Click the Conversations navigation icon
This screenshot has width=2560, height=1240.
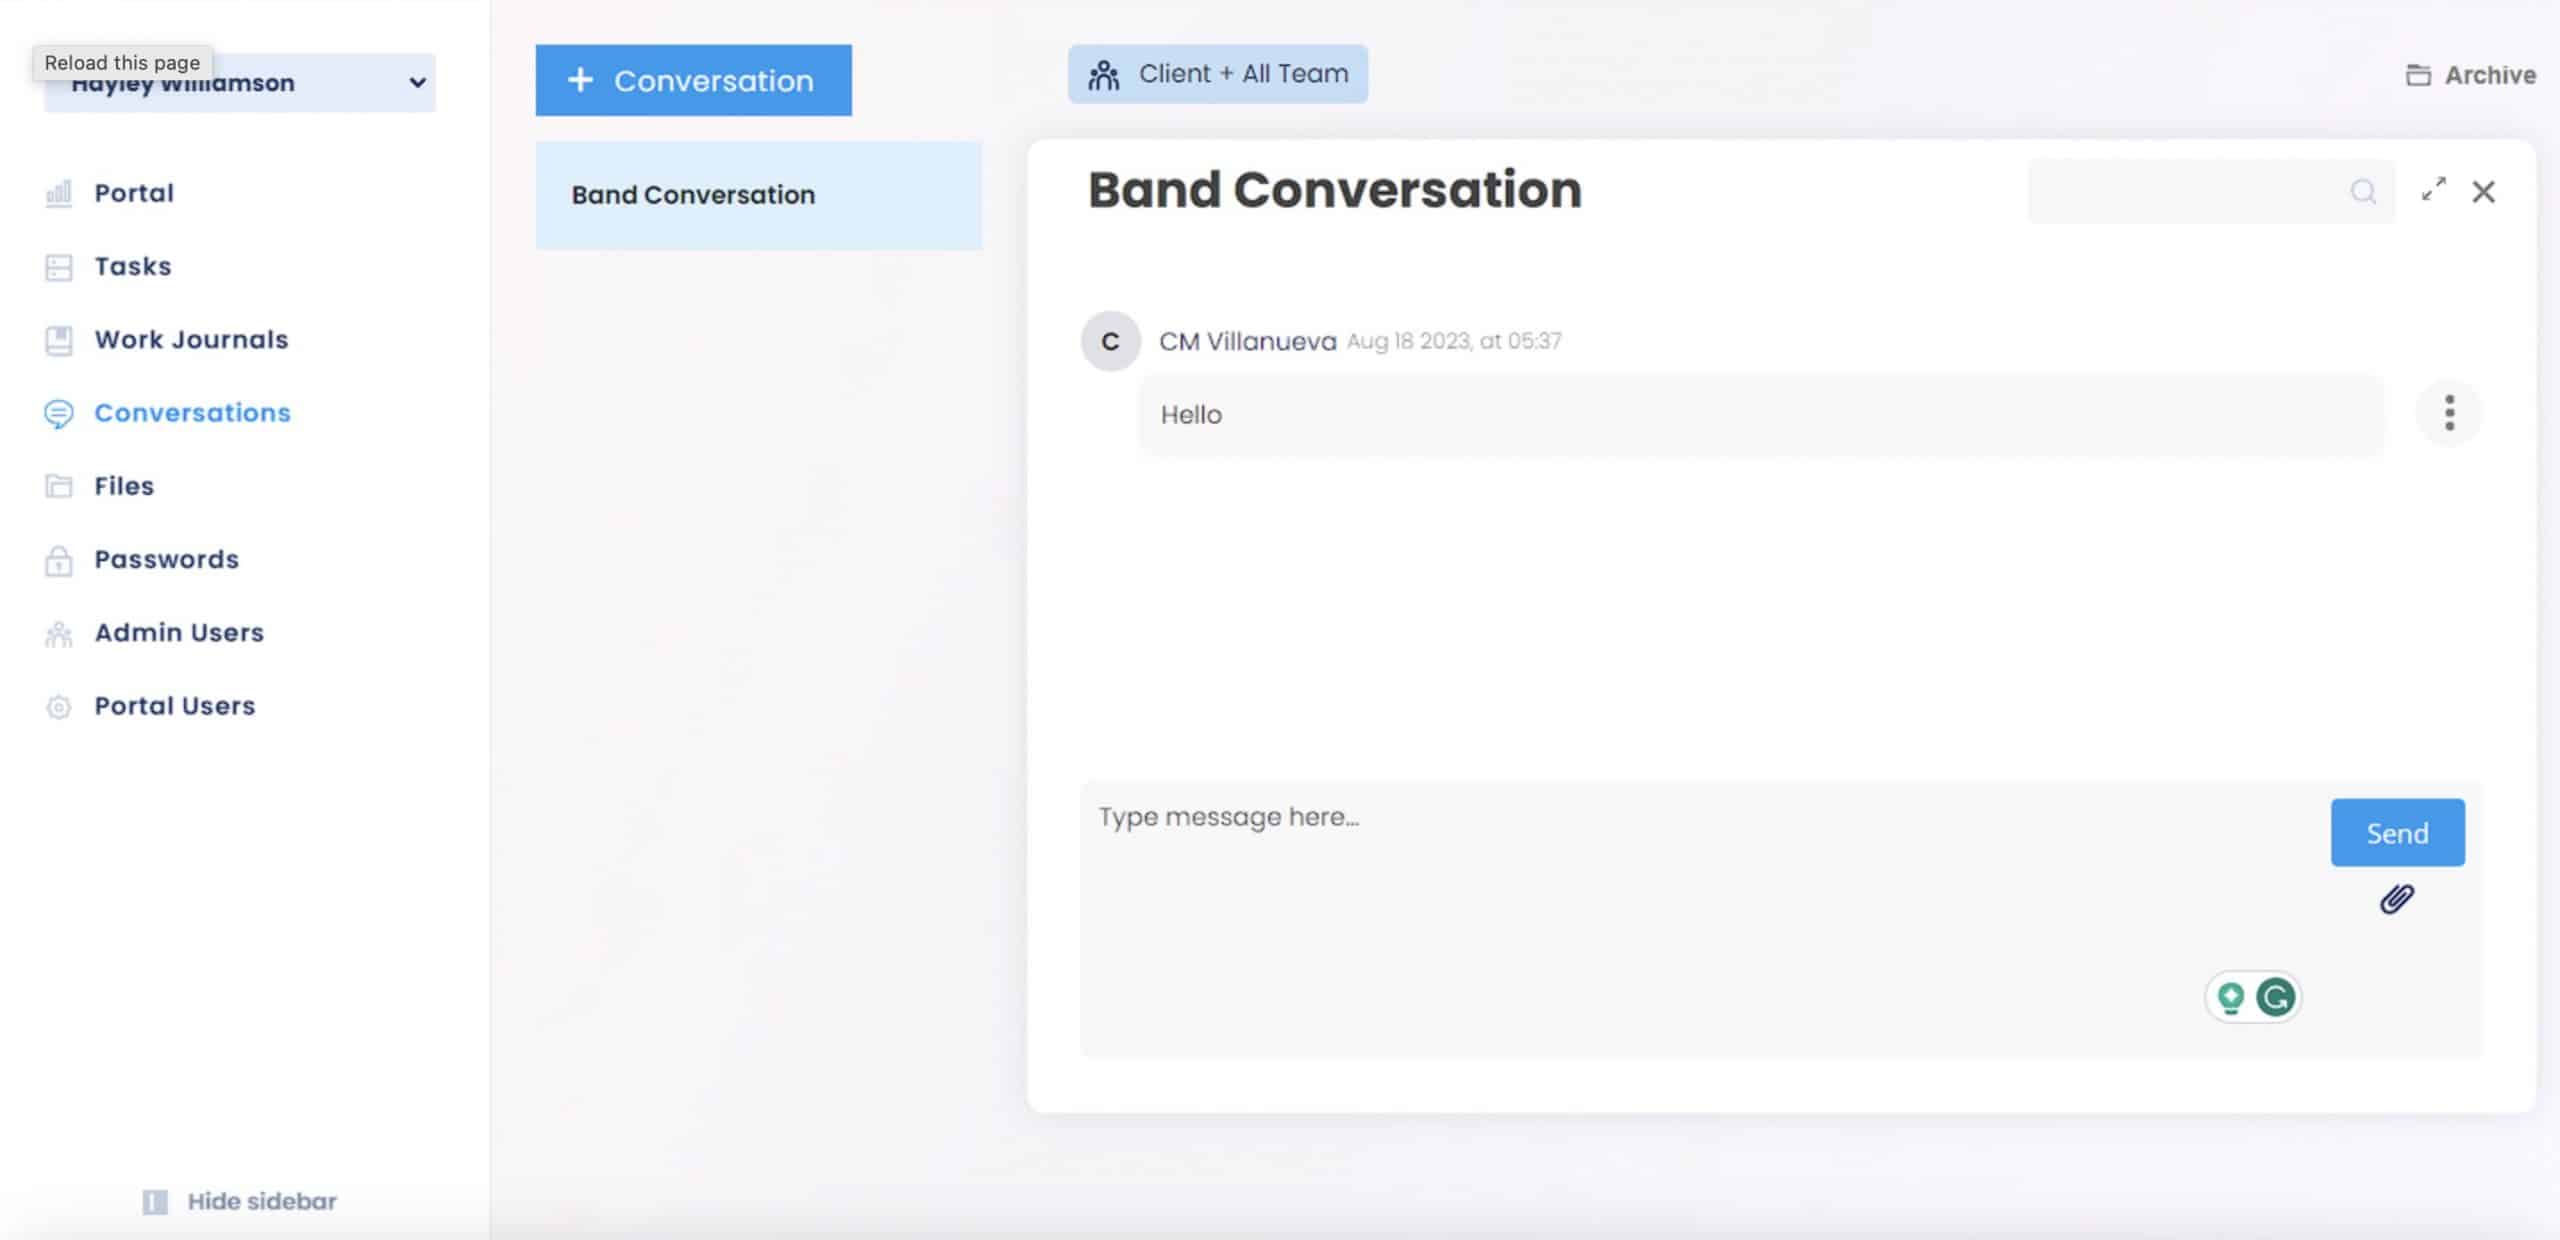pyautogui.click(x=59, y=411)
